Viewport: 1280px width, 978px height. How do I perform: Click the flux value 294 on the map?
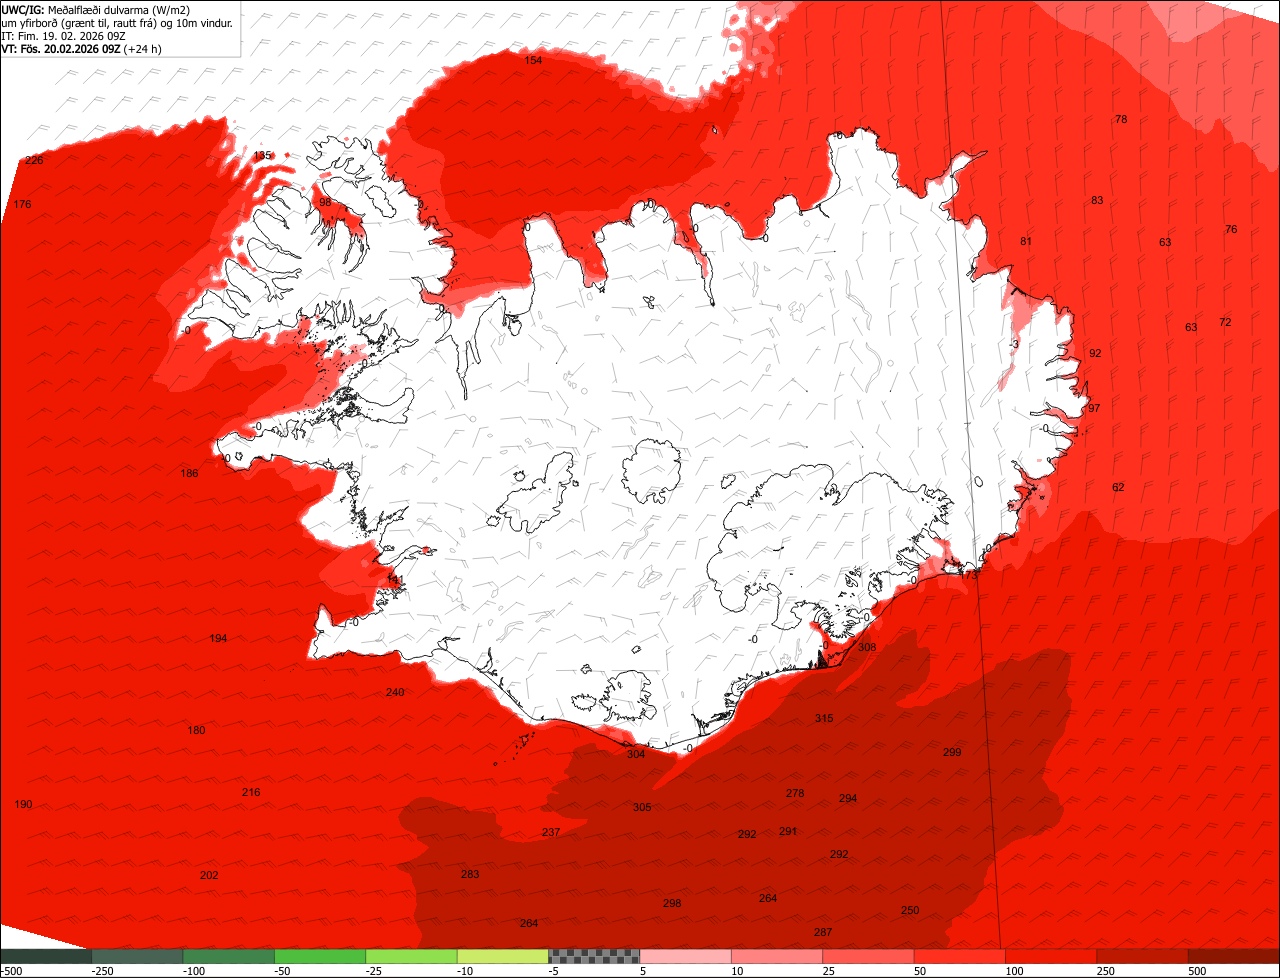848,798
